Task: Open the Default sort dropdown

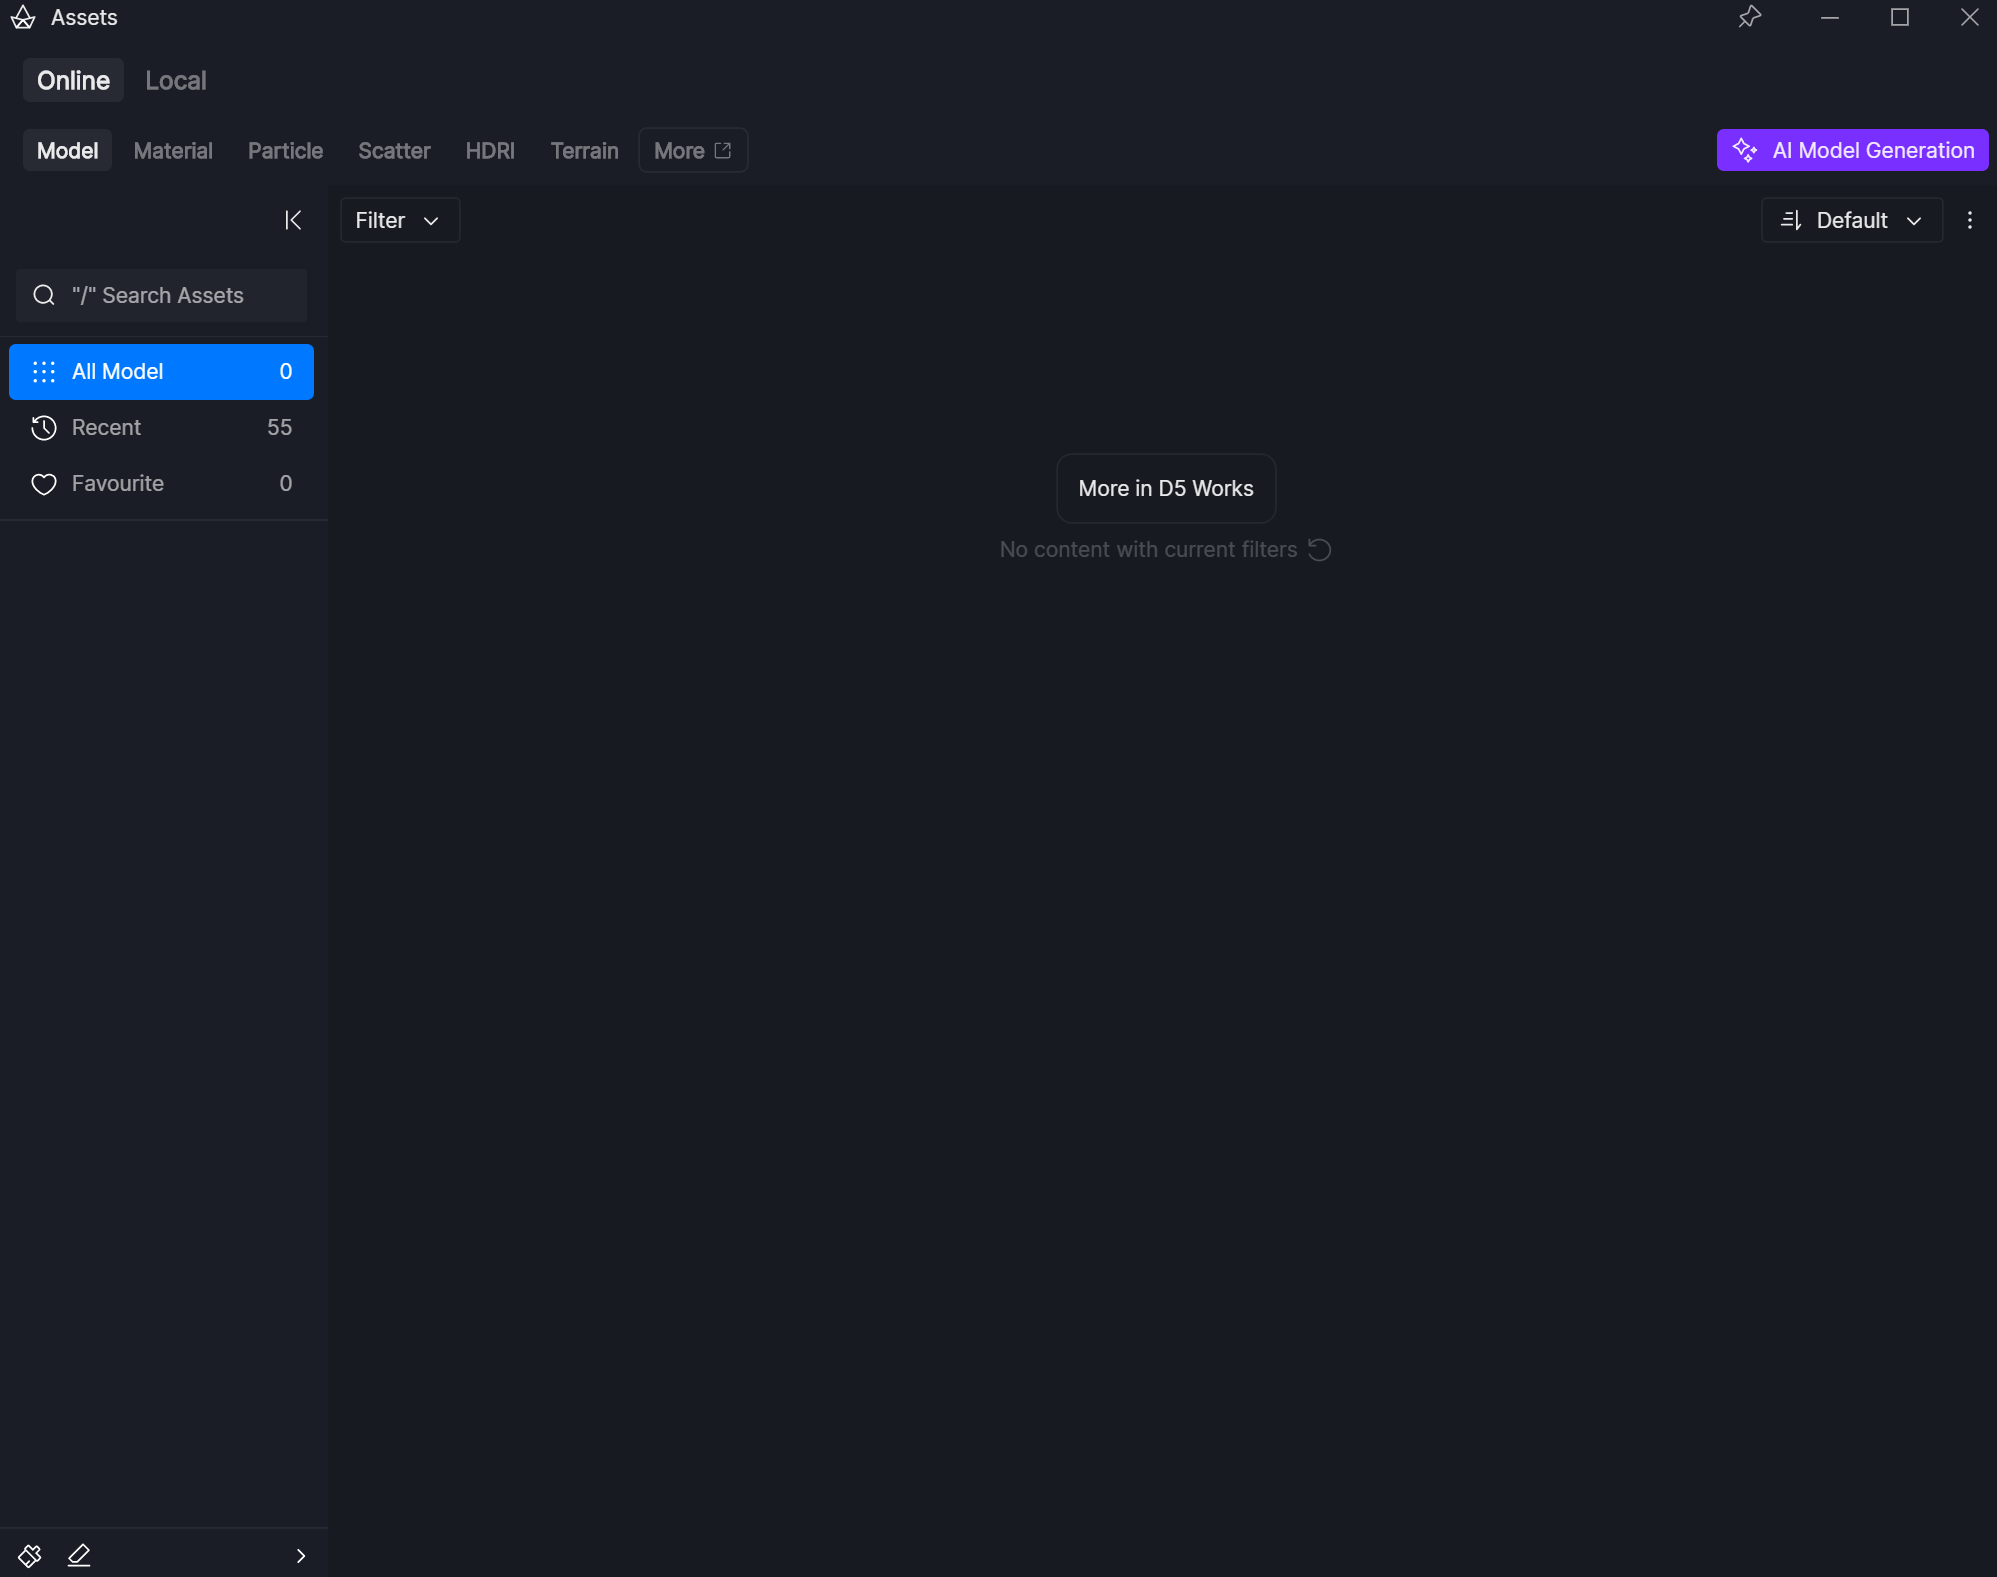Action: tap(1851, 220)
